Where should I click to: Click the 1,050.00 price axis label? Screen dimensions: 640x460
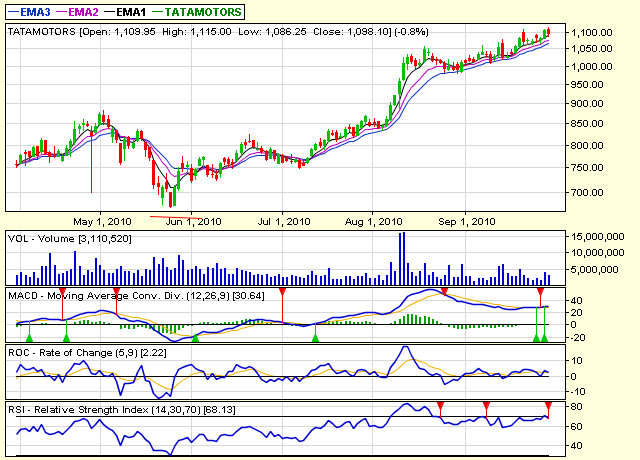[x=591, y=49]
